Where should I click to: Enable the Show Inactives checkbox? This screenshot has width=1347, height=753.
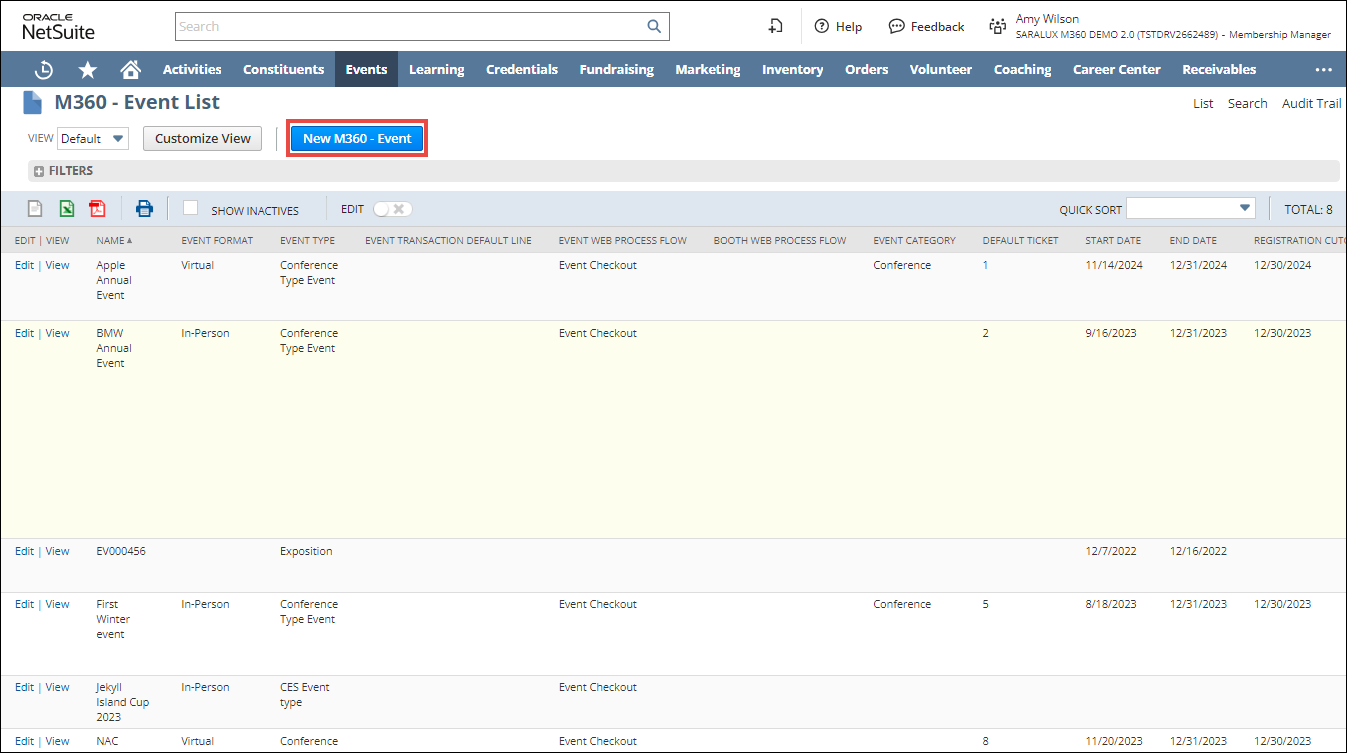pyautogui.click(x=191, y=208)
